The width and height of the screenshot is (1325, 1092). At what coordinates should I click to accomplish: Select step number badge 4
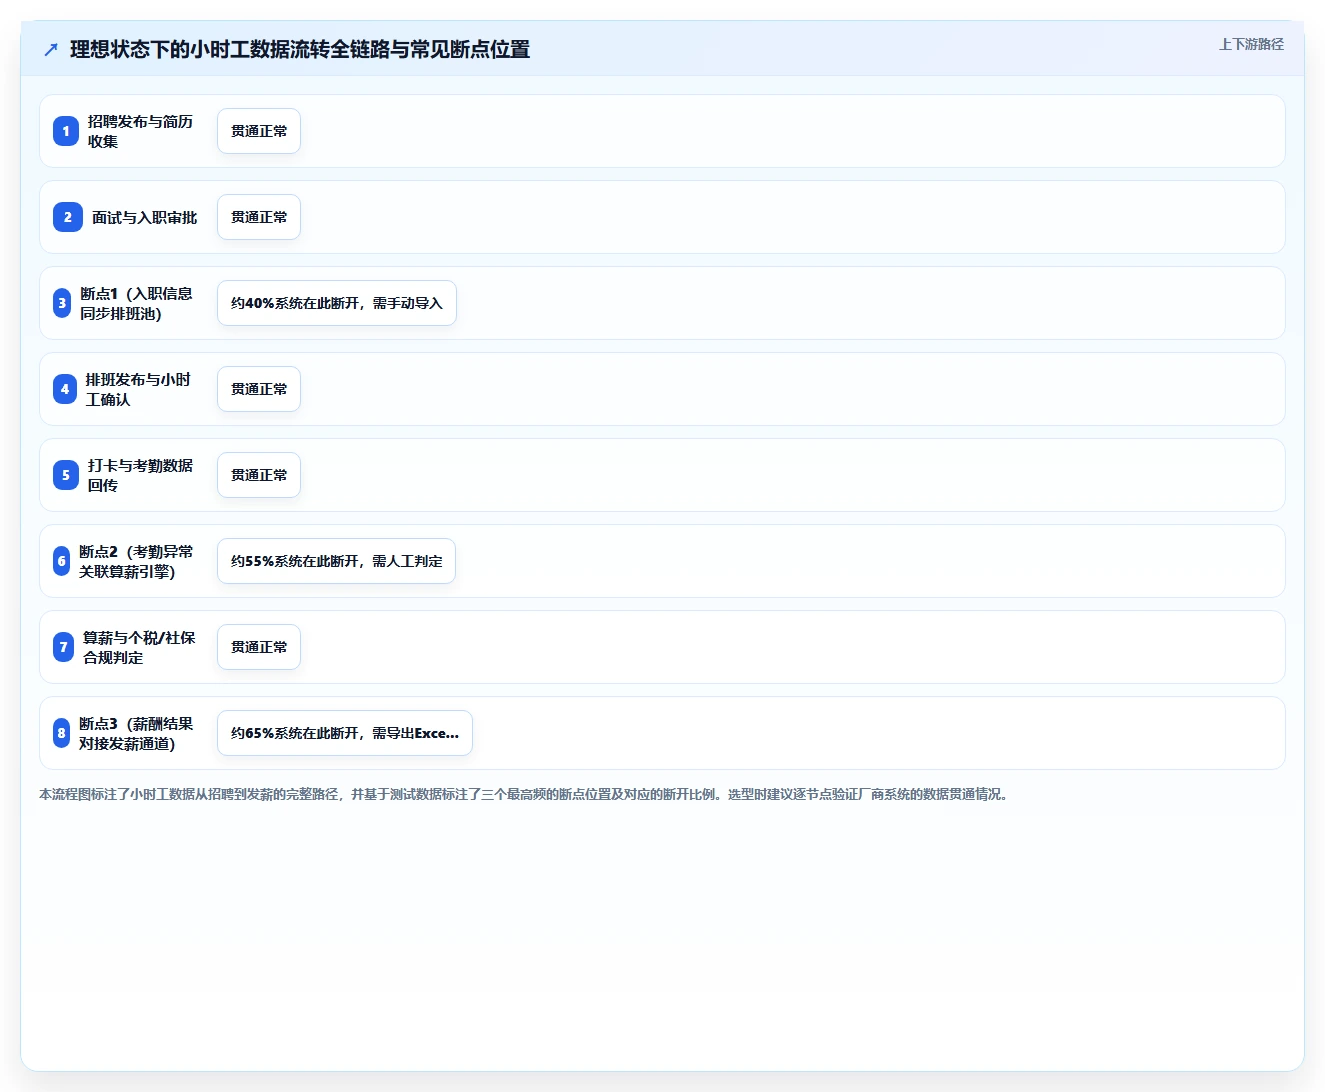65,389
